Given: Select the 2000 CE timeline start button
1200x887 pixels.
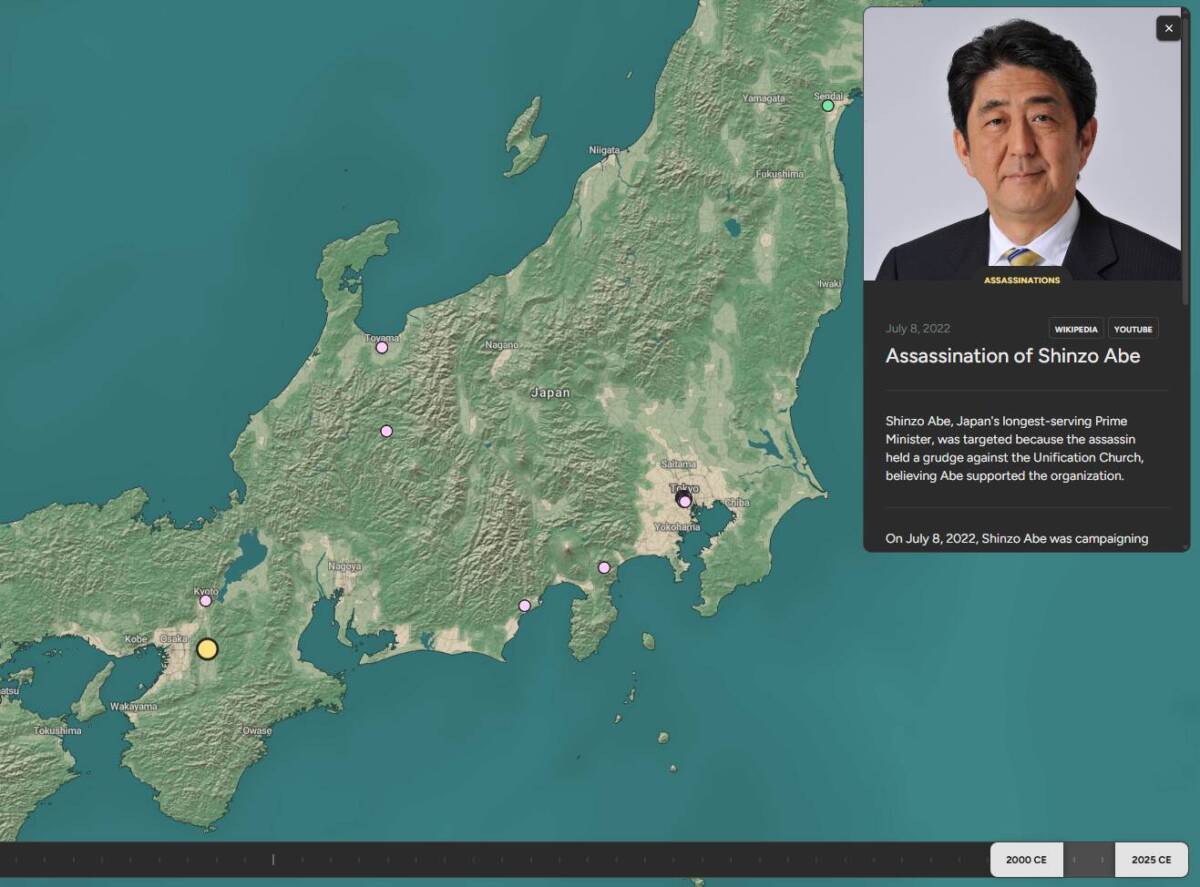Looking at the screenshot, I should pos(1026,860).
